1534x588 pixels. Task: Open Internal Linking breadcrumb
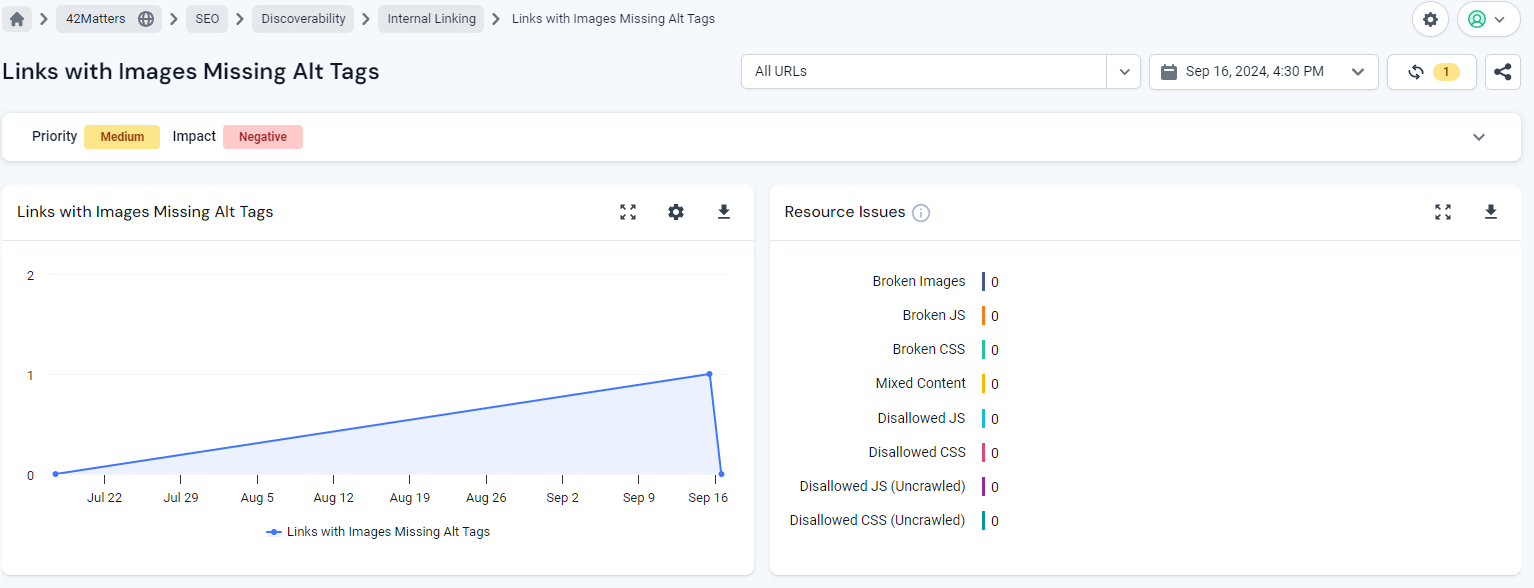point(431,19)
